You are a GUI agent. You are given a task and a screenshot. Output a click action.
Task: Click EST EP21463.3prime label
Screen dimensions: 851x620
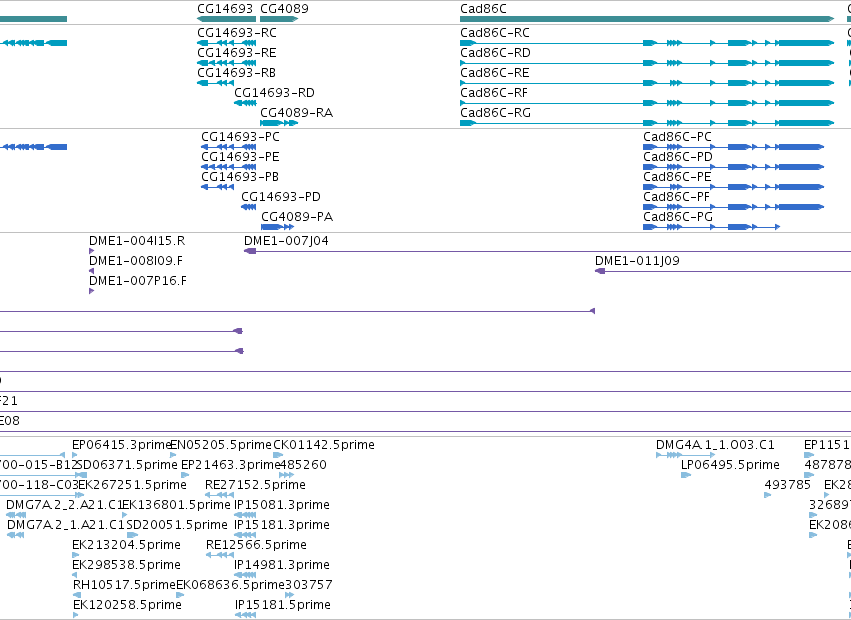click(231, 465)
